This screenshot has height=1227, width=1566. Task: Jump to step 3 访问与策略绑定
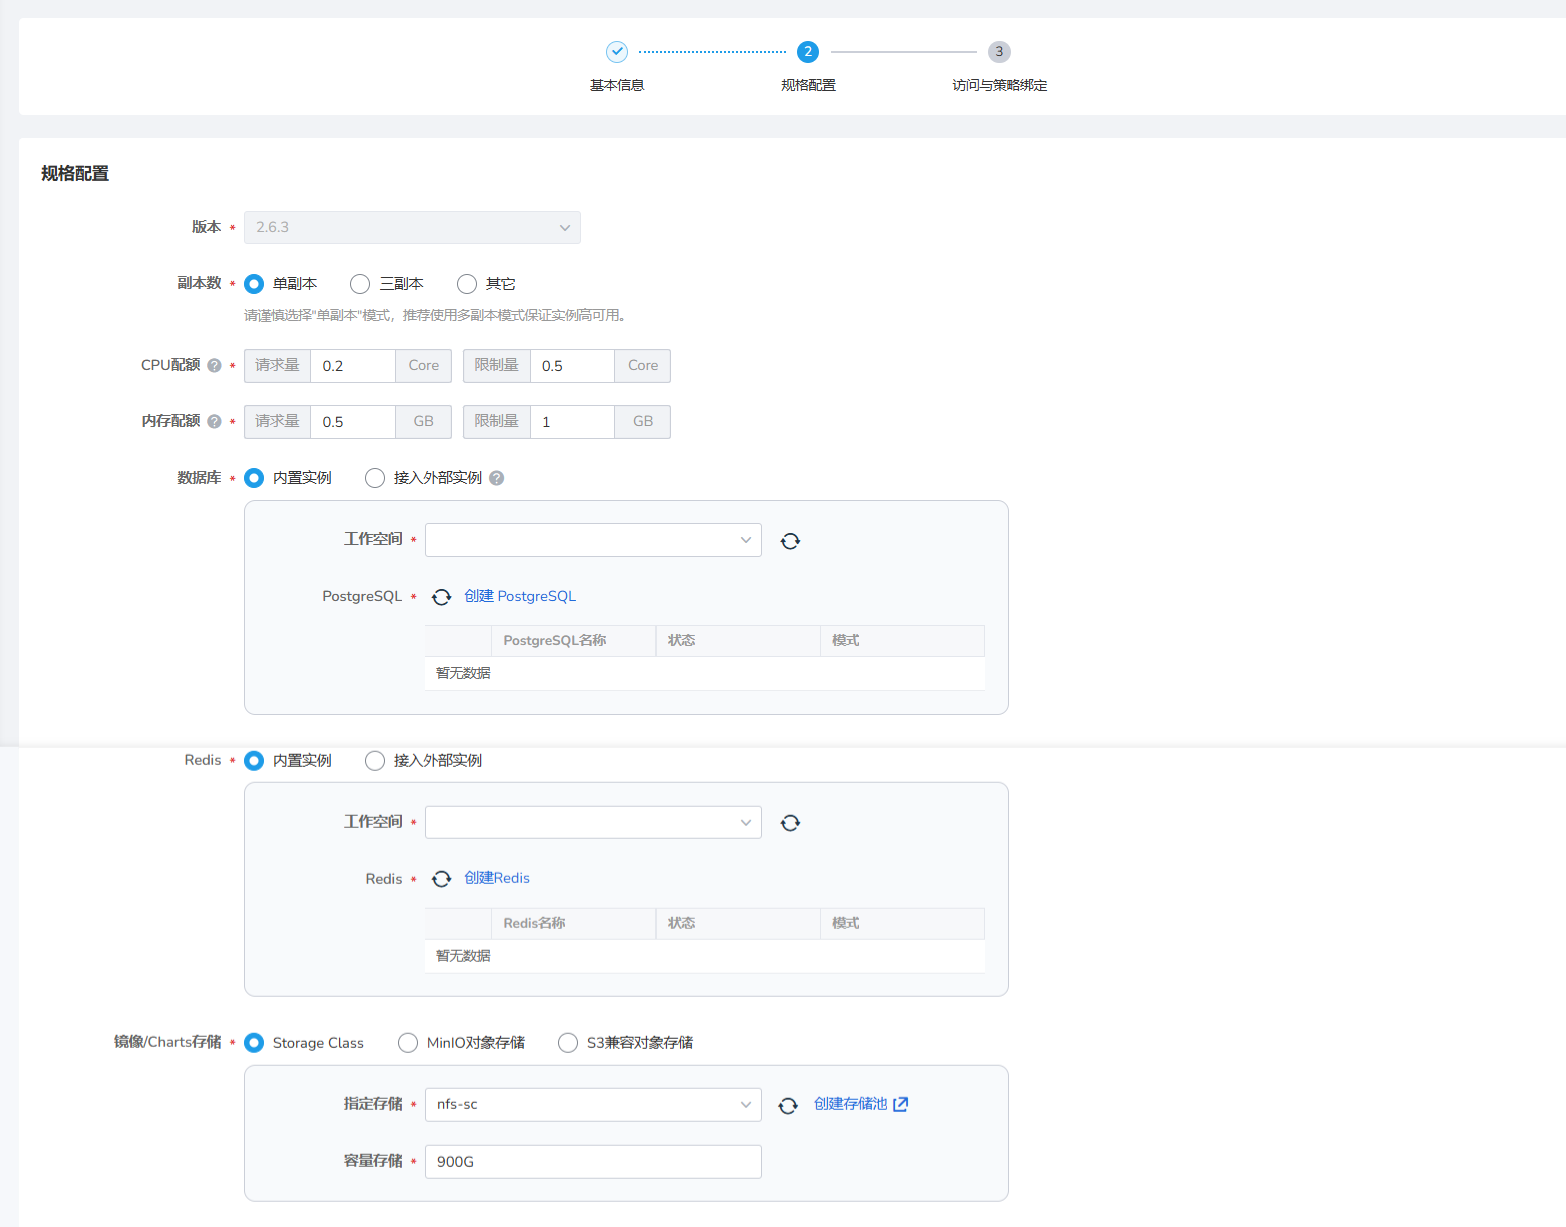click(x=998, y=52)
